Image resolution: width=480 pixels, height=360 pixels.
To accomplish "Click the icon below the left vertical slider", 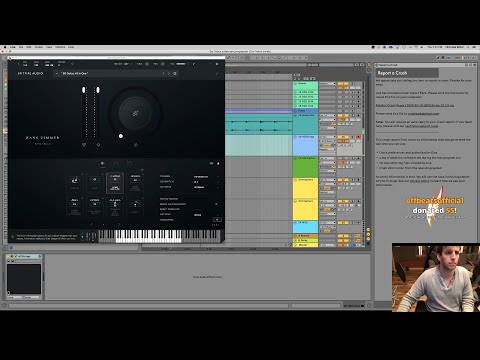I will (84, 145).
